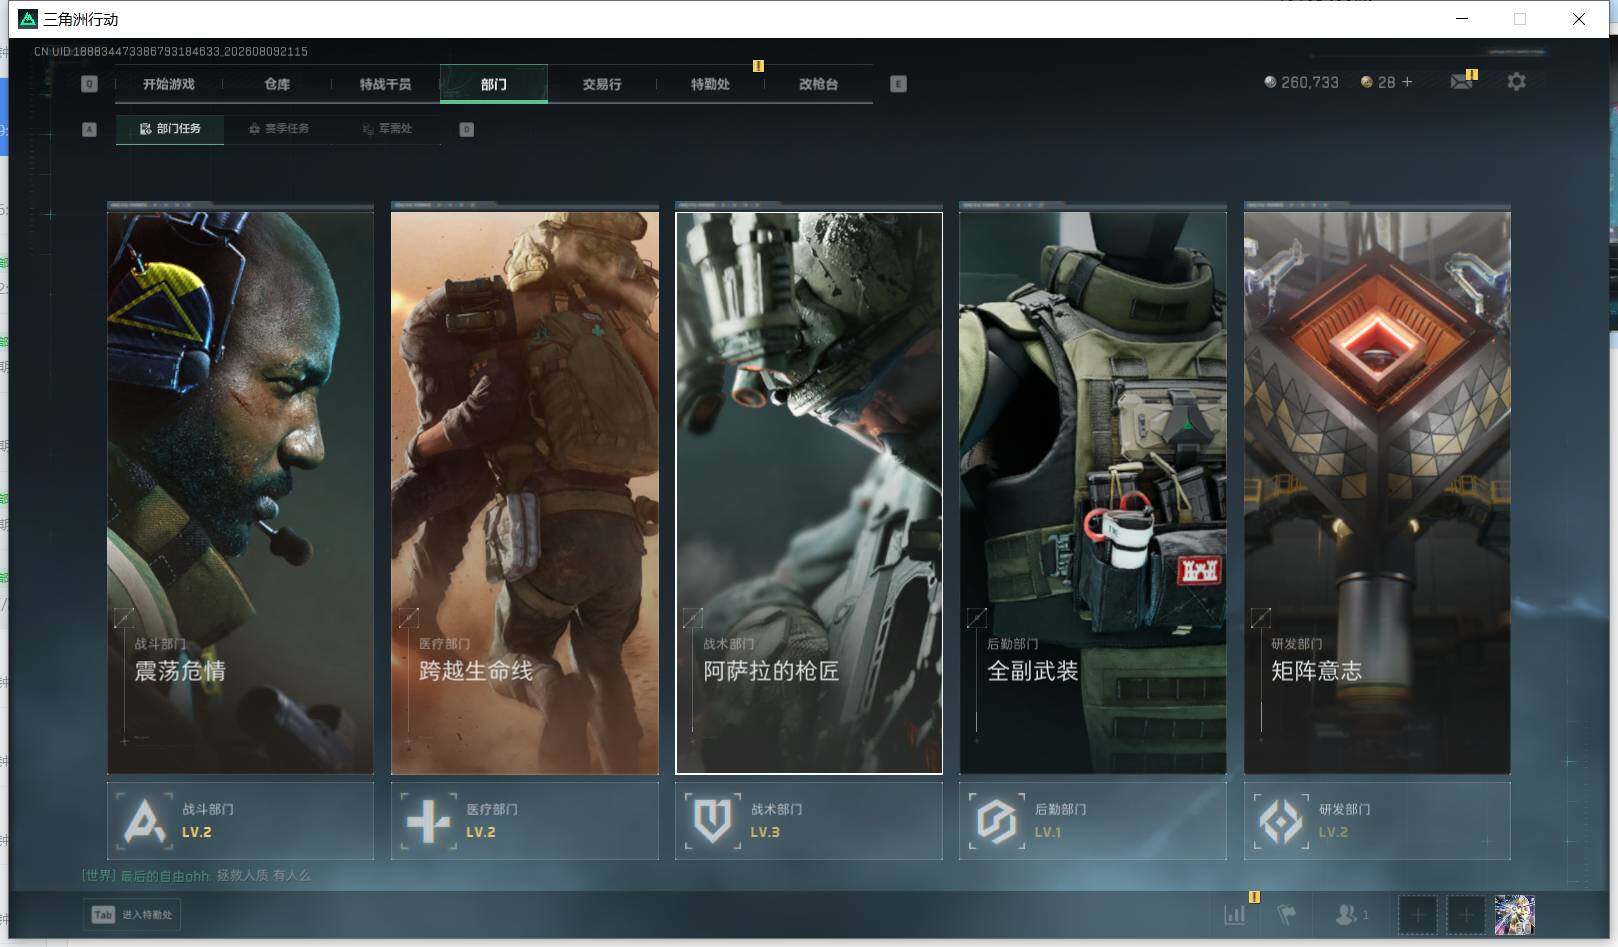Close the 三角洲行动 window

1578,19
